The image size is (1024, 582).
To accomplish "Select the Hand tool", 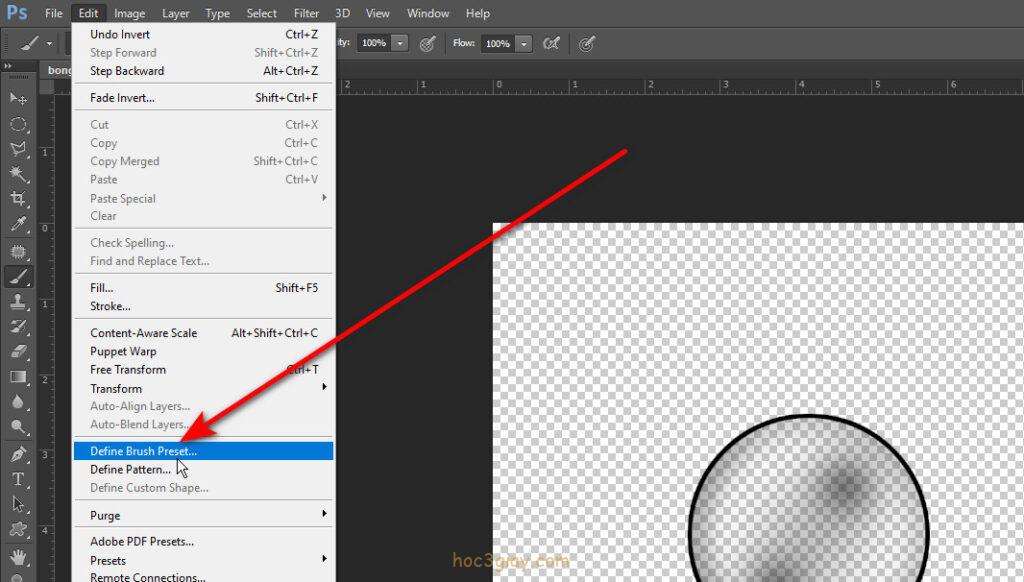I will click(x=18, y=555).
